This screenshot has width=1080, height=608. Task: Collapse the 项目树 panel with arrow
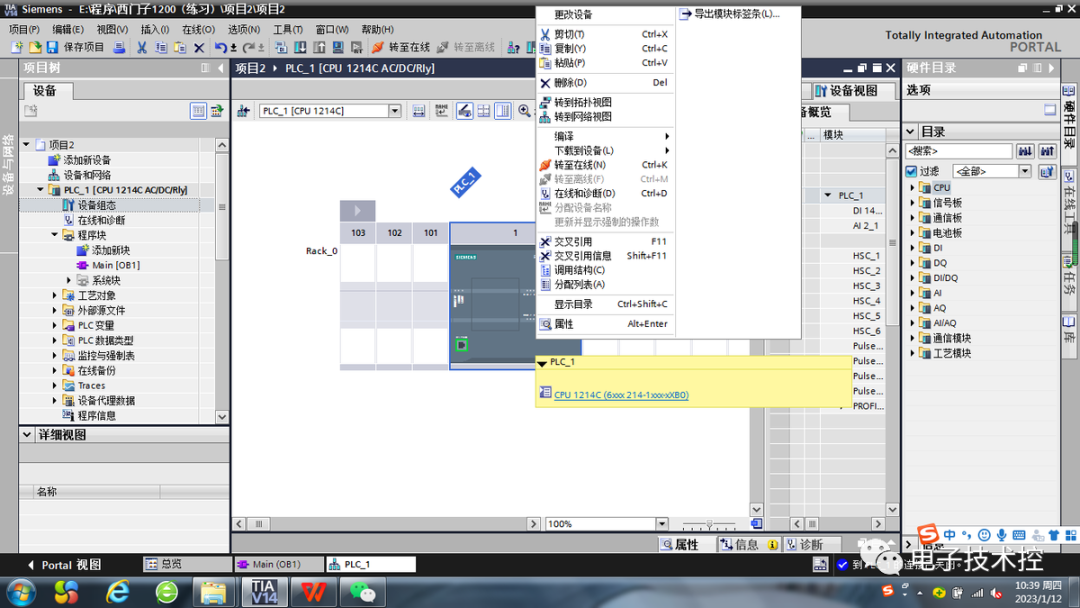[x=220, y=67]
